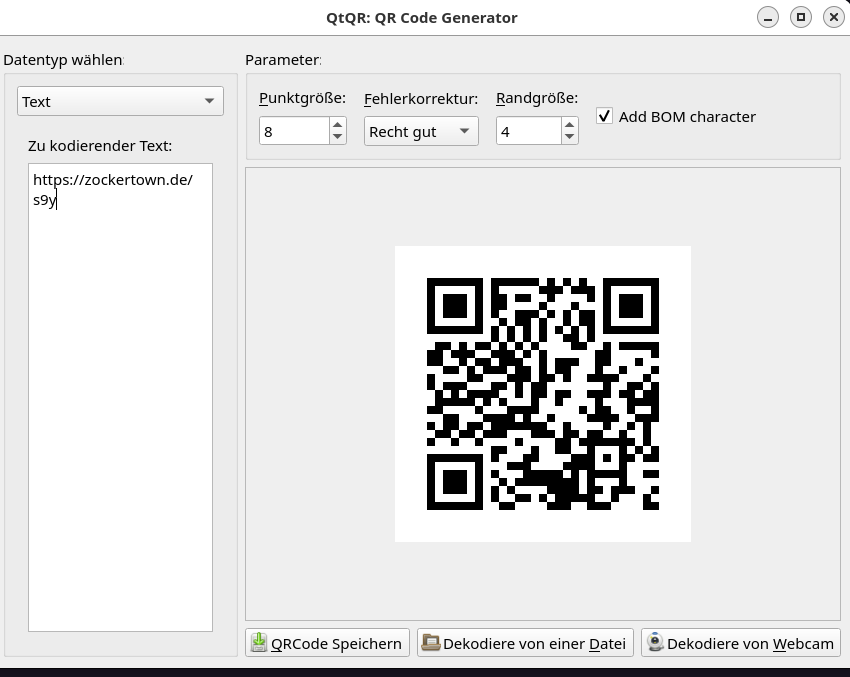The image size is (850, 677).
Task: Click the text area containing the zockertown URL
Action: click(x=120, y=397)
